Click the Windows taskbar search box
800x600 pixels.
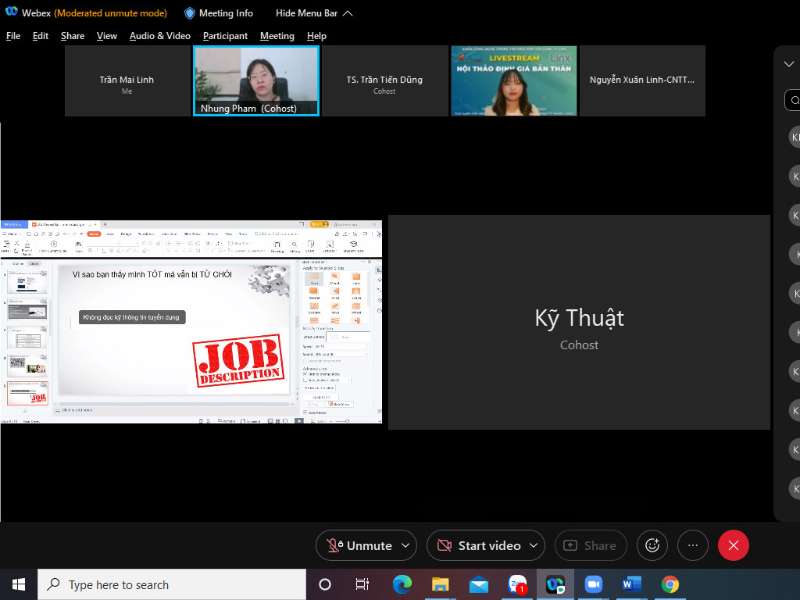click(x=170, y=584)
